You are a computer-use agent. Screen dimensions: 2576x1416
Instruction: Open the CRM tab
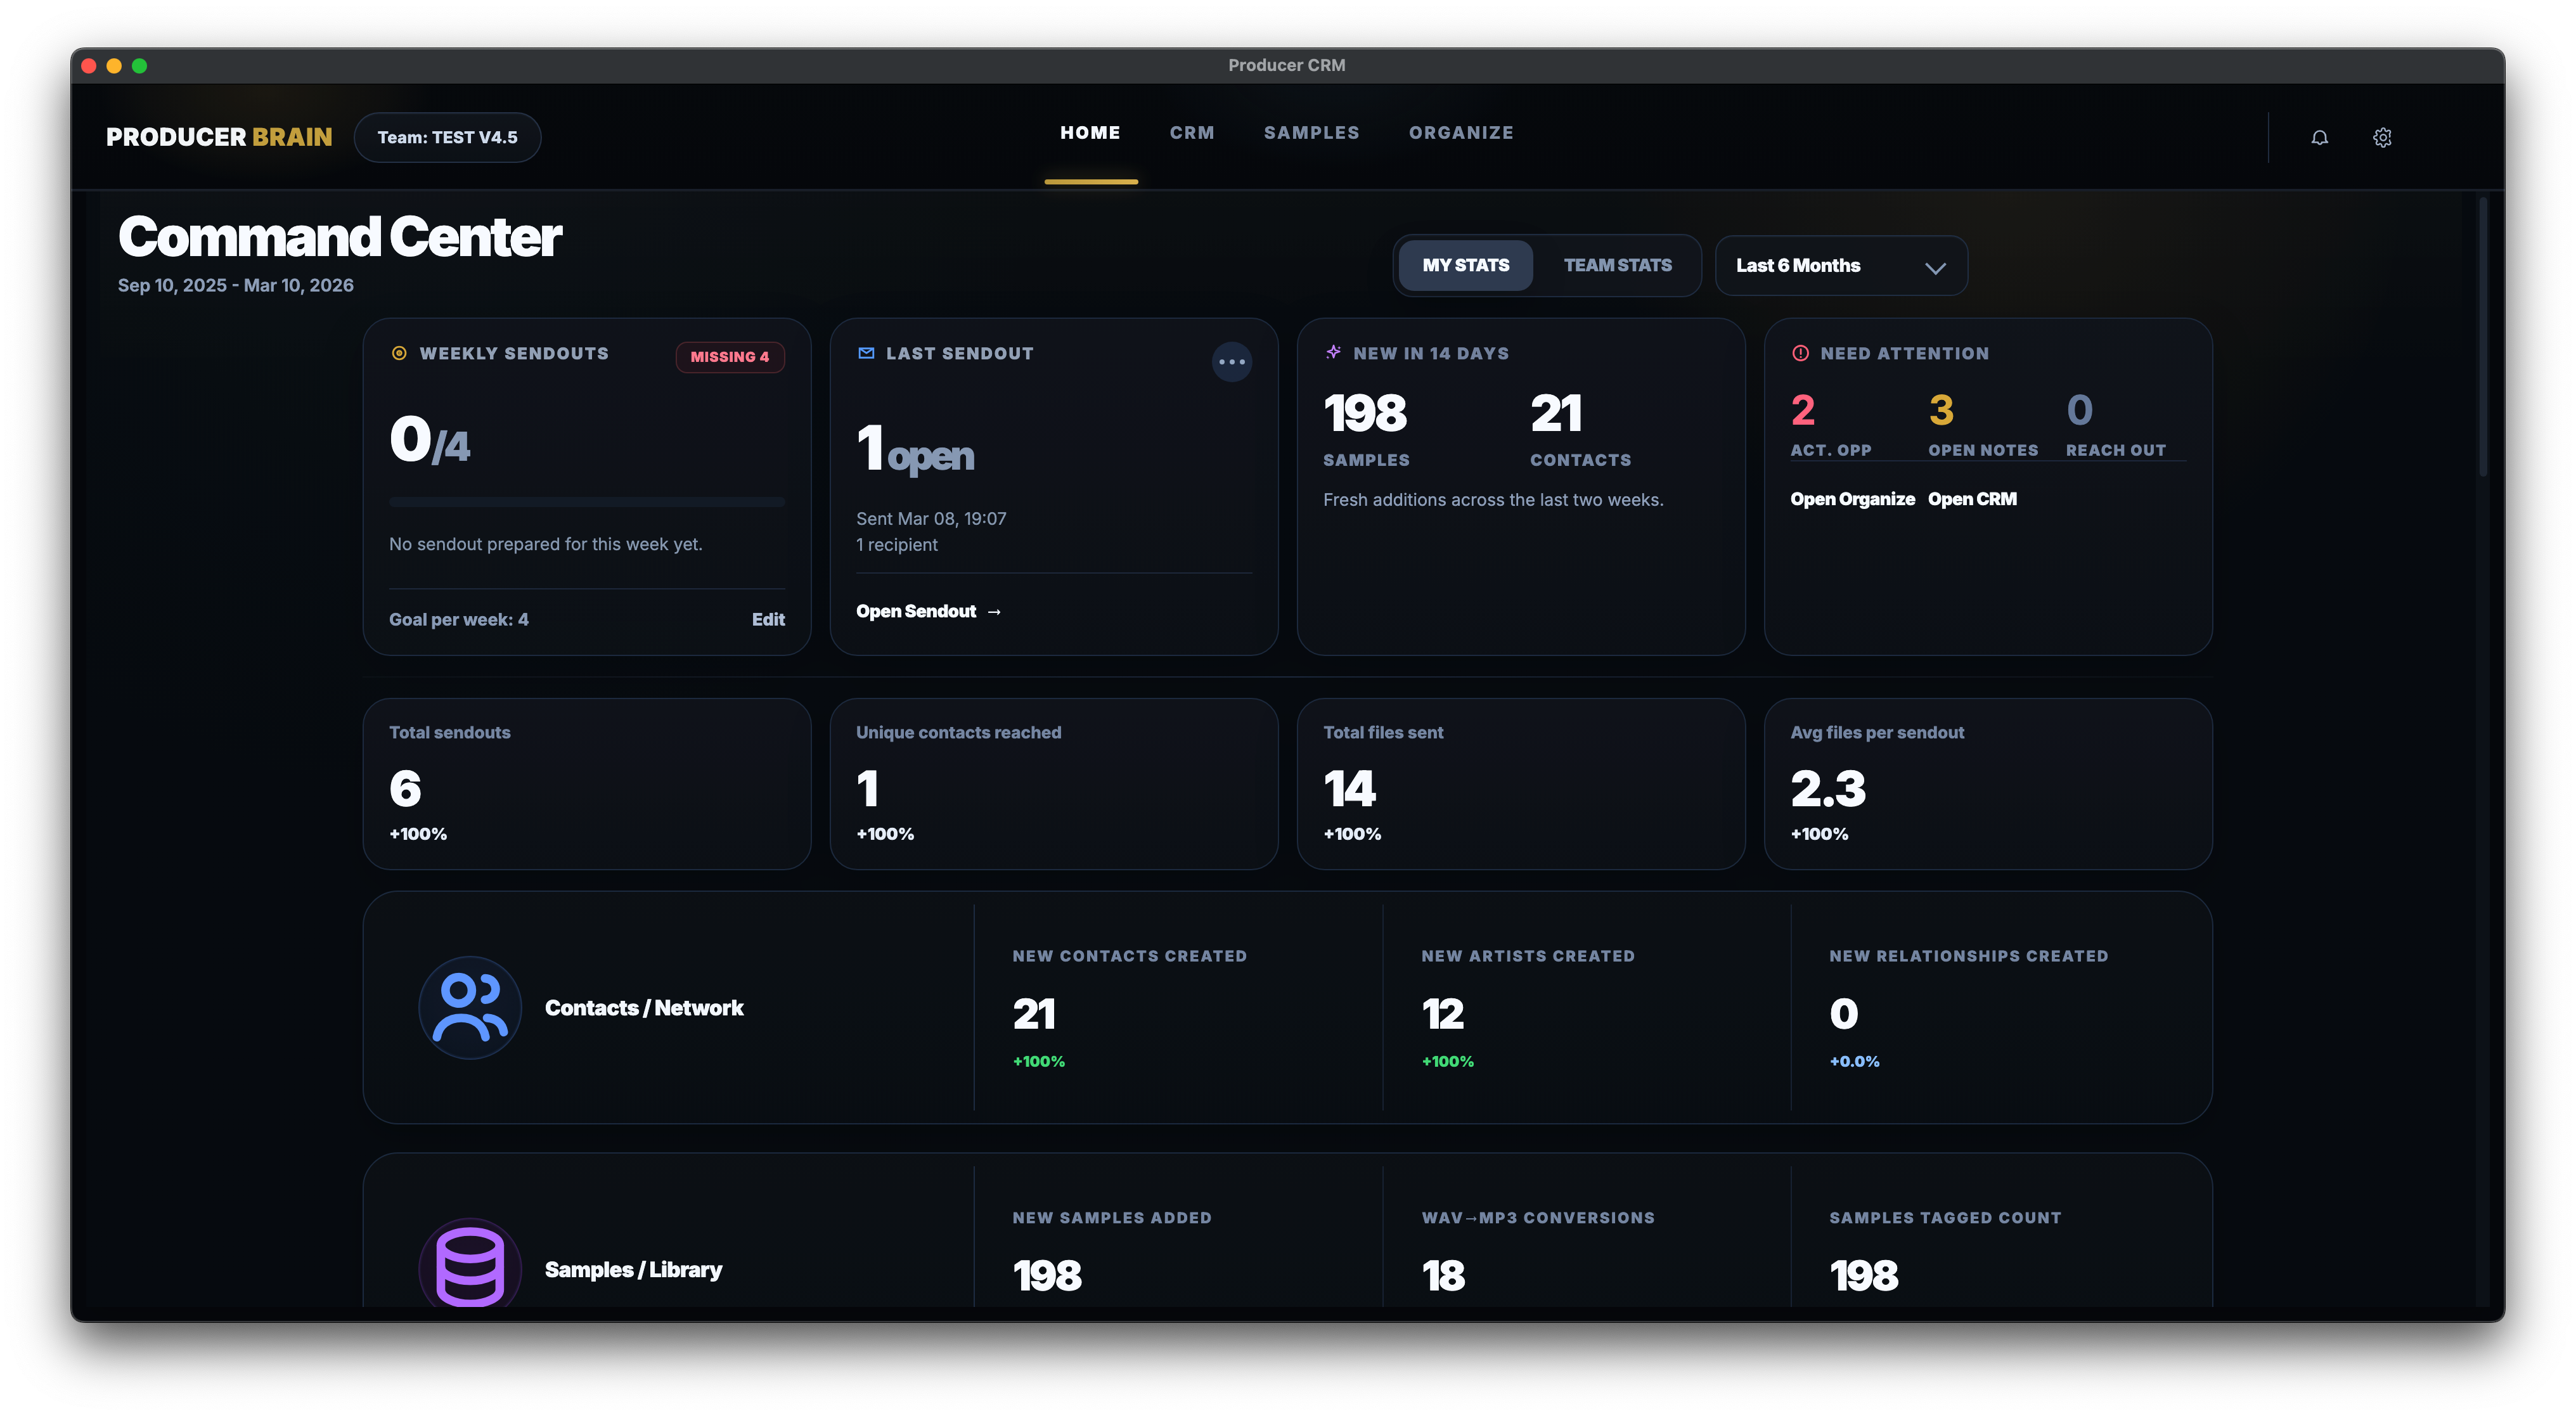(1192, 133)
